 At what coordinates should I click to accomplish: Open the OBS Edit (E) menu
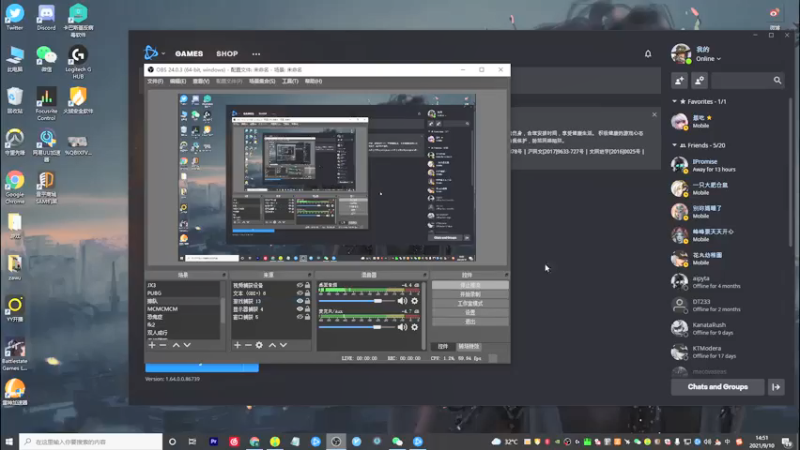[x=178, y=81]
